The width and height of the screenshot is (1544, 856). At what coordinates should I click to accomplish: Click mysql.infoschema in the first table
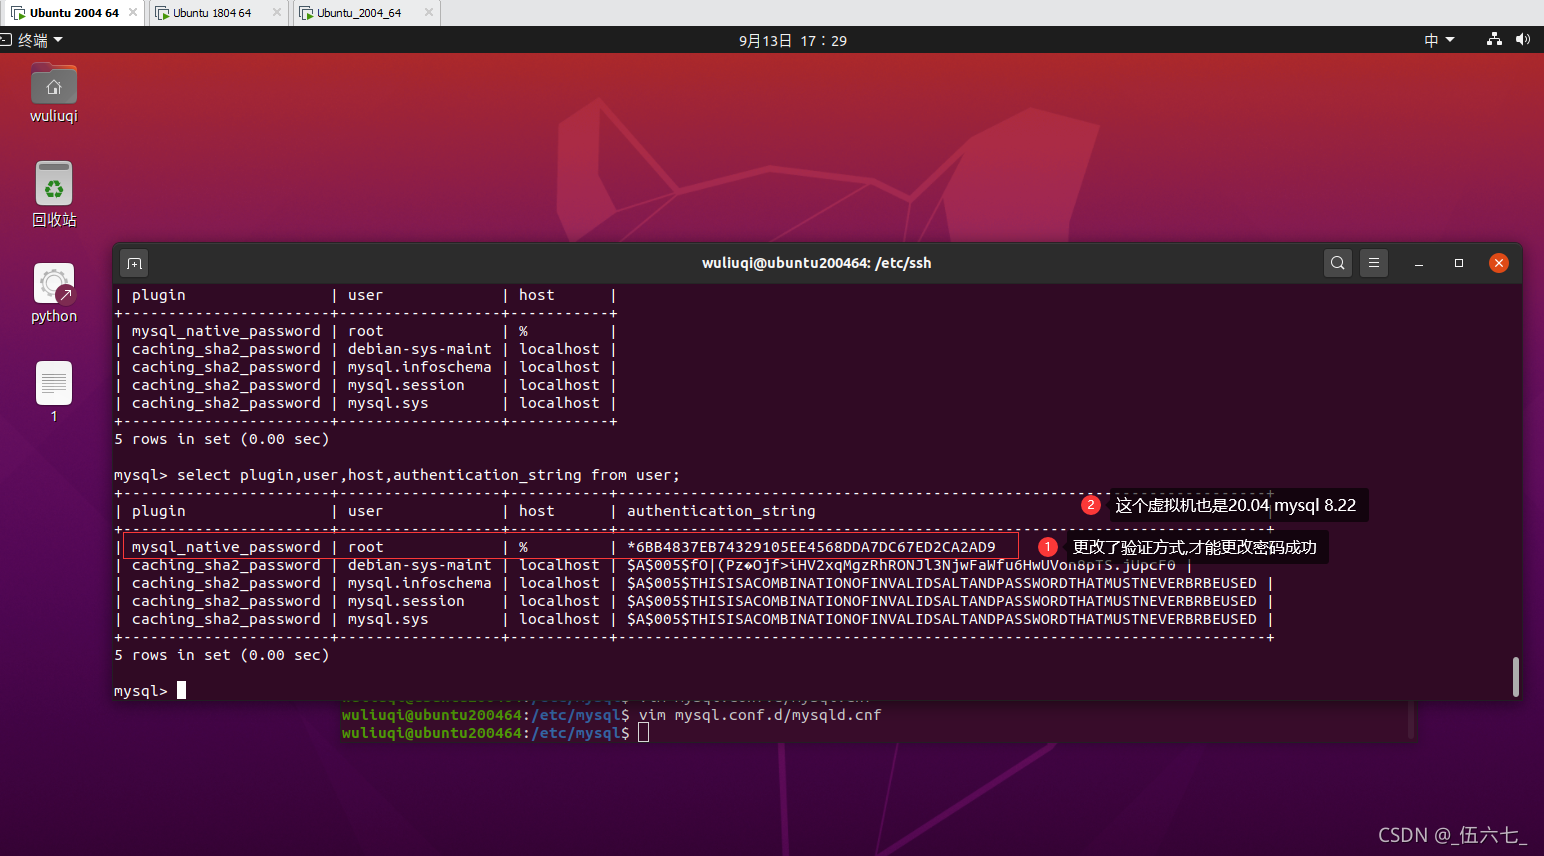(420, 367)
